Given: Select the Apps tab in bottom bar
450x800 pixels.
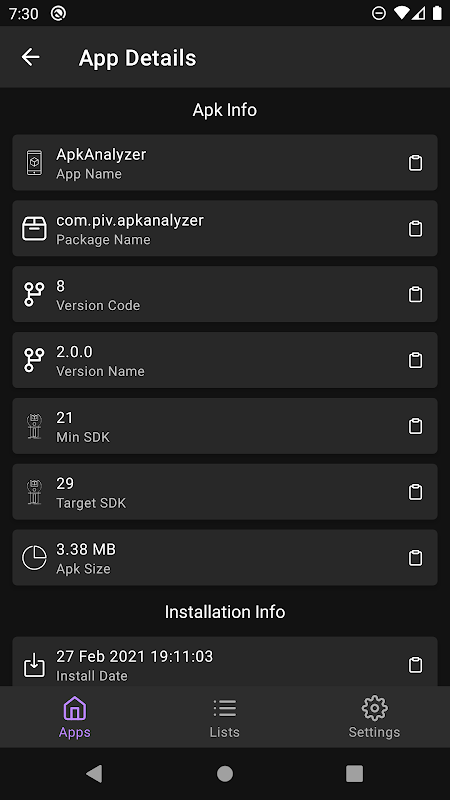Looking at the screenshot, I should click(74, 717).
